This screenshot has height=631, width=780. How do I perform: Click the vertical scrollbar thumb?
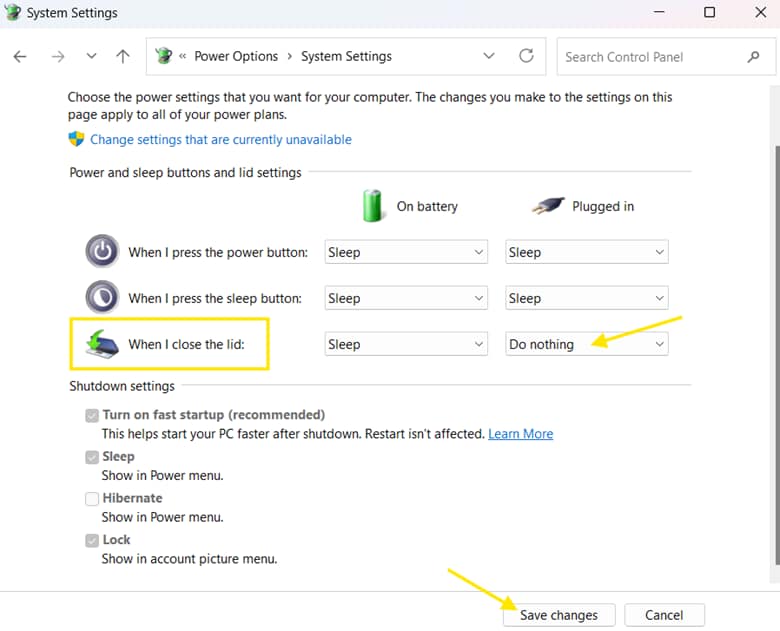click(x=778, y=355)
